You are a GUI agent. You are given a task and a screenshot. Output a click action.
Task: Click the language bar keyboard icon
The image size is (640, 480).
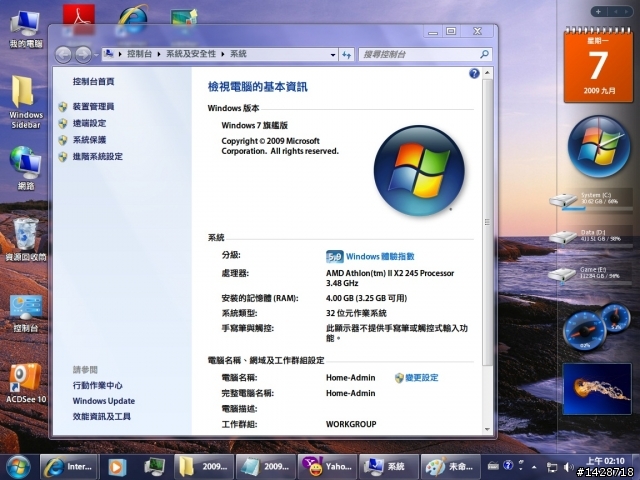tap(493, 466)
